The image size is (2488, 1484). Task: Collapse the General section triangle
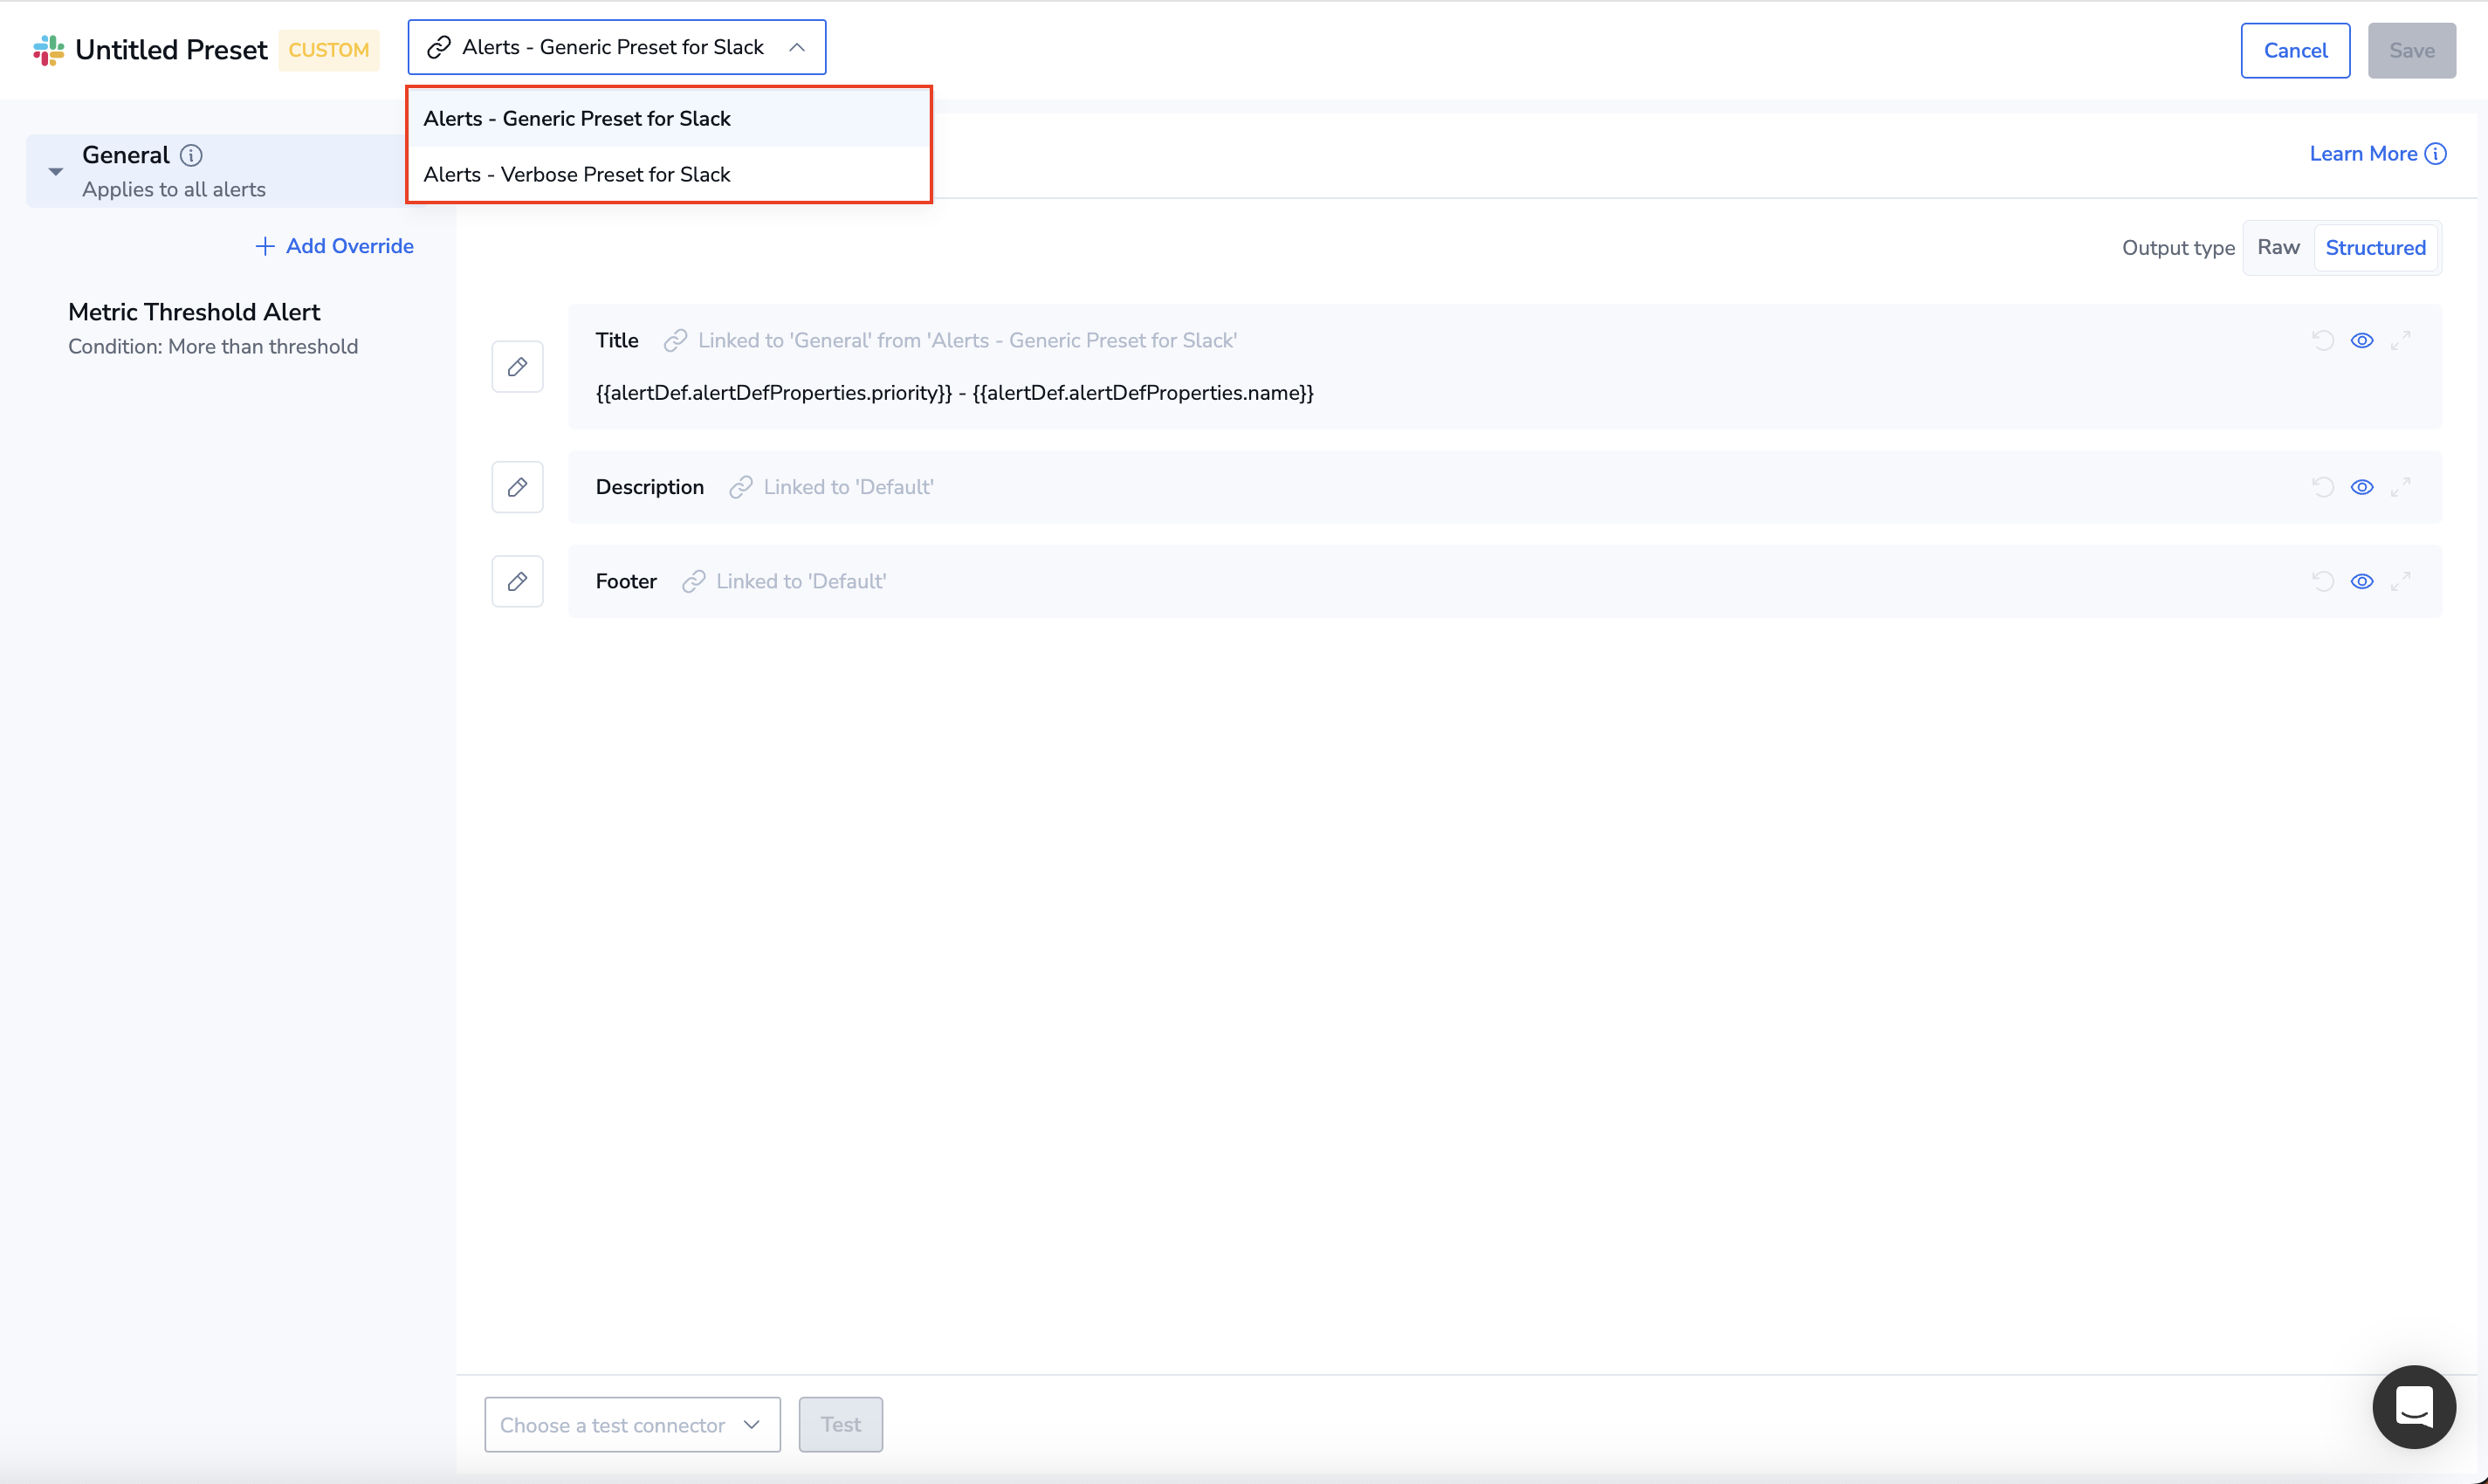pos(56,172)
